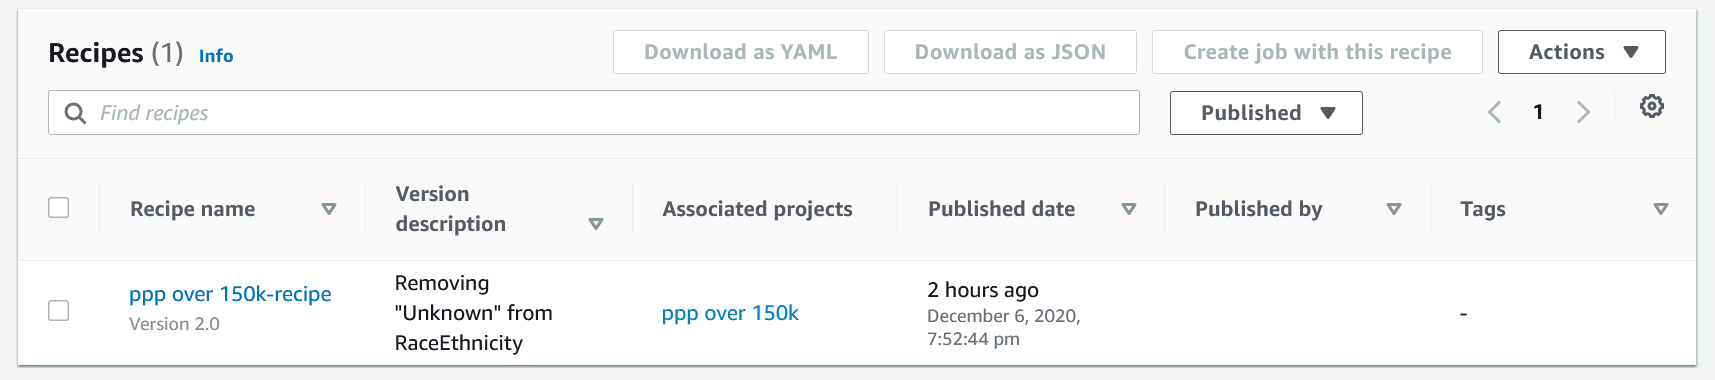Go to previous page arrow
1715x380 pixels.
(1495, 112)
